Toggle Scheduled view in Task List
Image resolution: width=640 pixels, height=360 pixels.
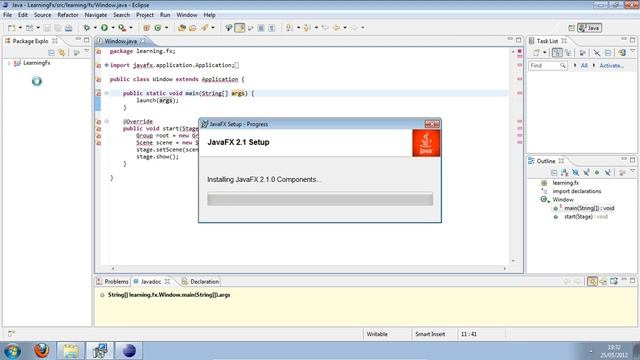[568, 53]
